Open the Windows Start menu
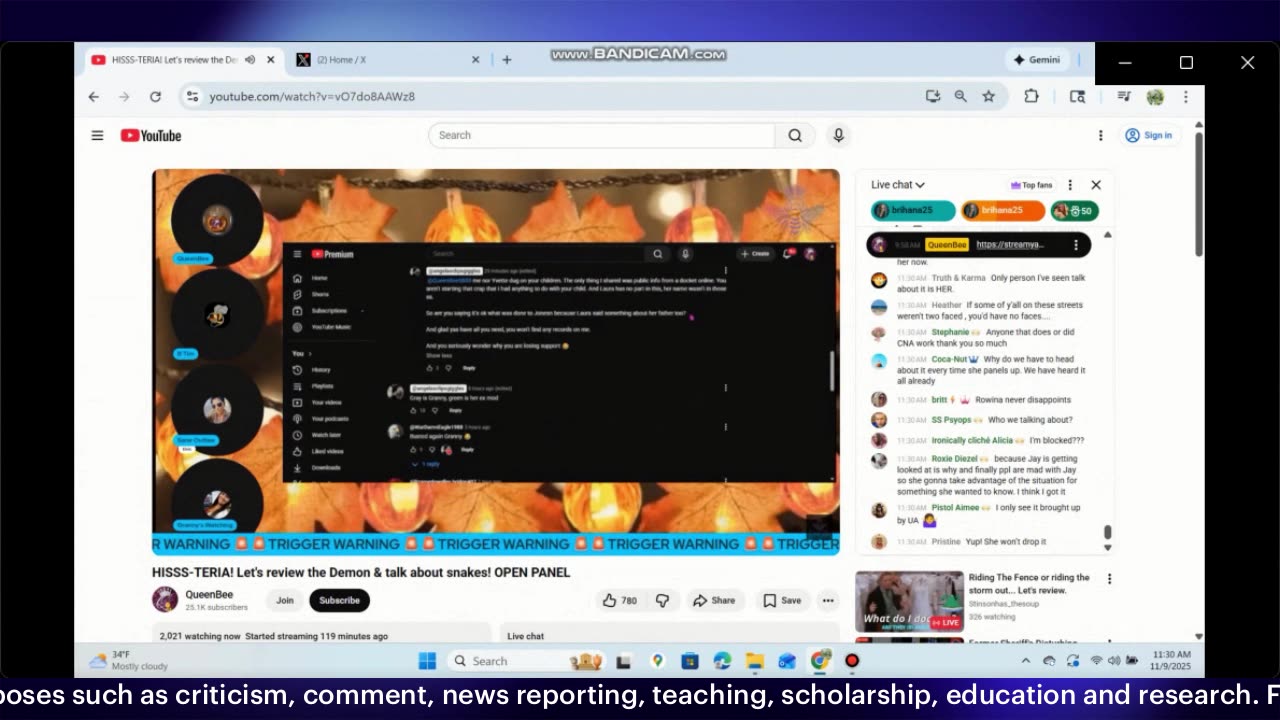The height and width of the screenshot is (720, 1280). tap(427, 661)
